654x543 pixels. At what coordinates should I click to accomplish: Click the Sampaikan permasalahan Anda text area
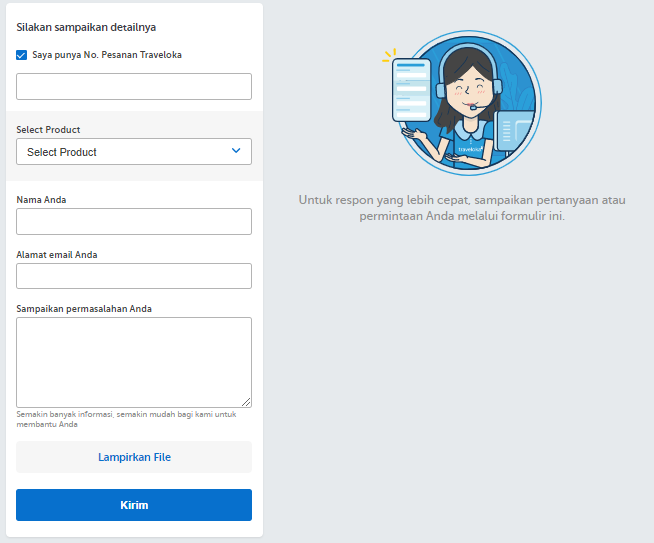coord(134,362)
